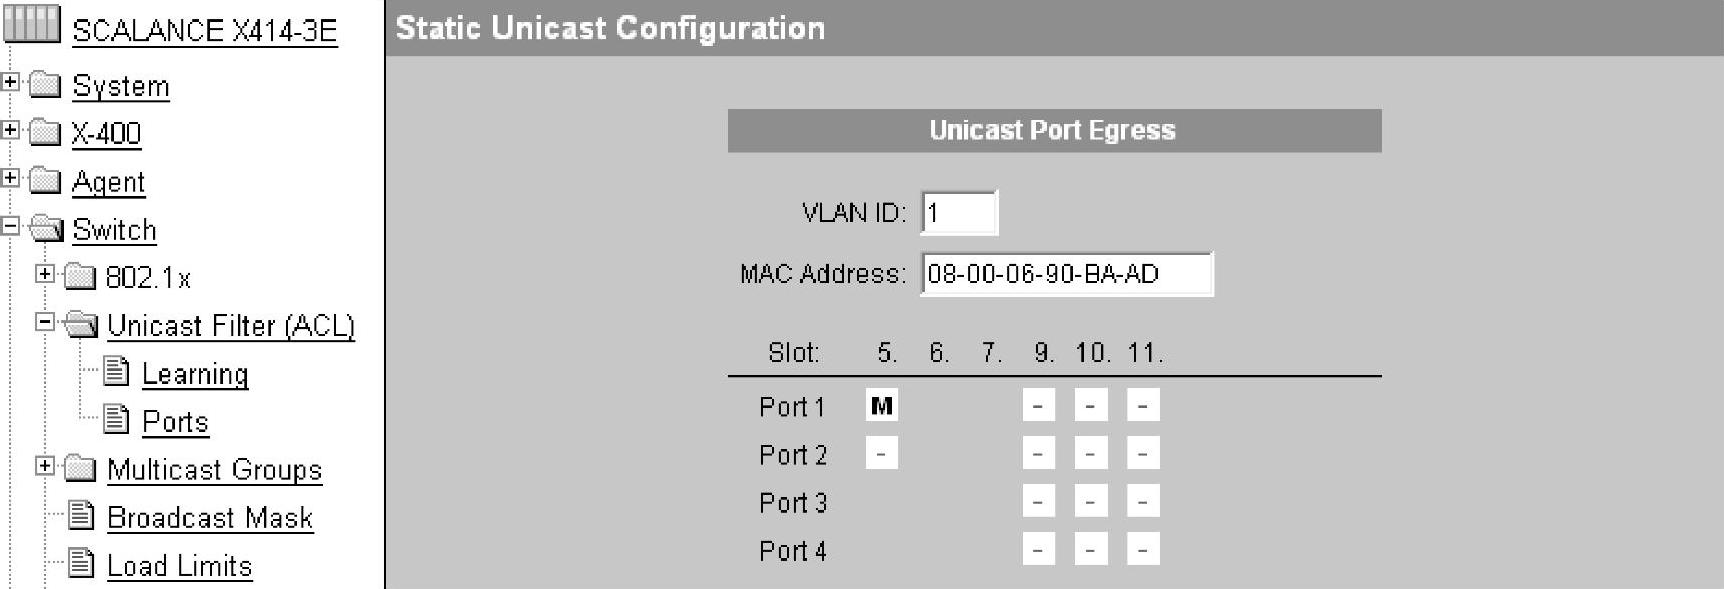Open the Broadcast Mask link
The width and height of the screenshot is (1724, 589).
point(210,518)
